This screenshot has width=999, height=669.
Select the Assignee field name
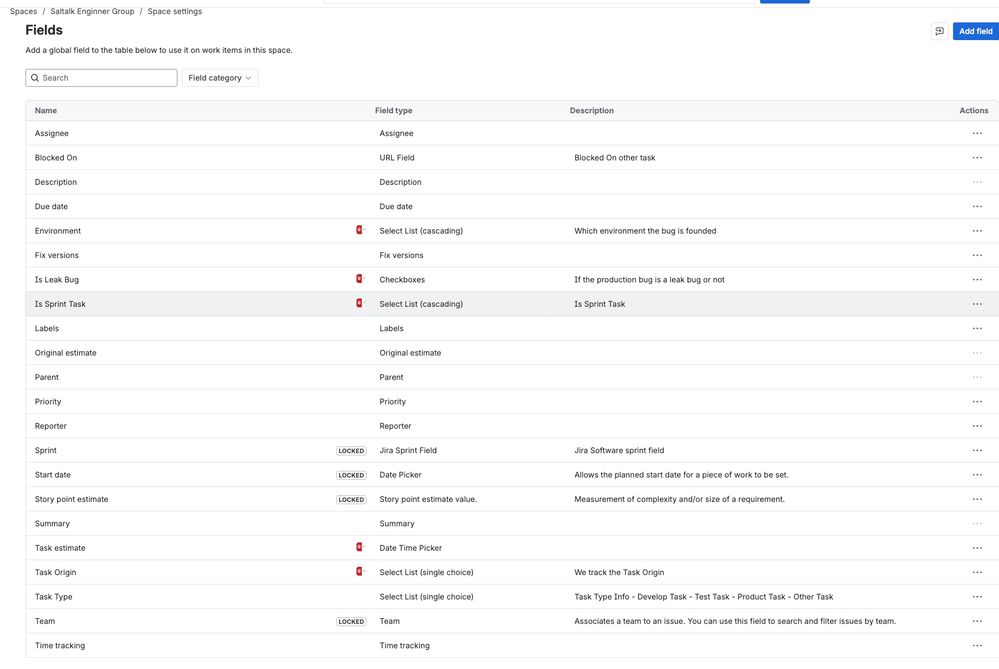click(x=52, y=133)
